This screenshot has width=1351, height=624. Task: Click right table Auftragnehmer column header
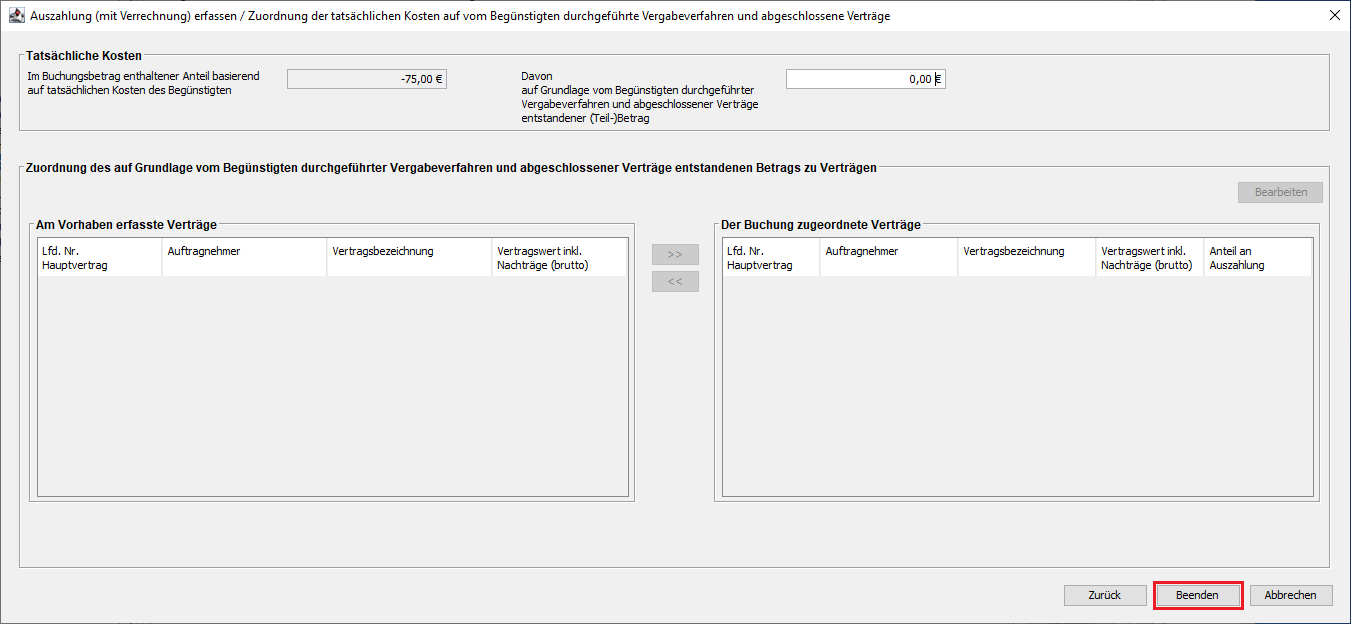pos(888,258)
